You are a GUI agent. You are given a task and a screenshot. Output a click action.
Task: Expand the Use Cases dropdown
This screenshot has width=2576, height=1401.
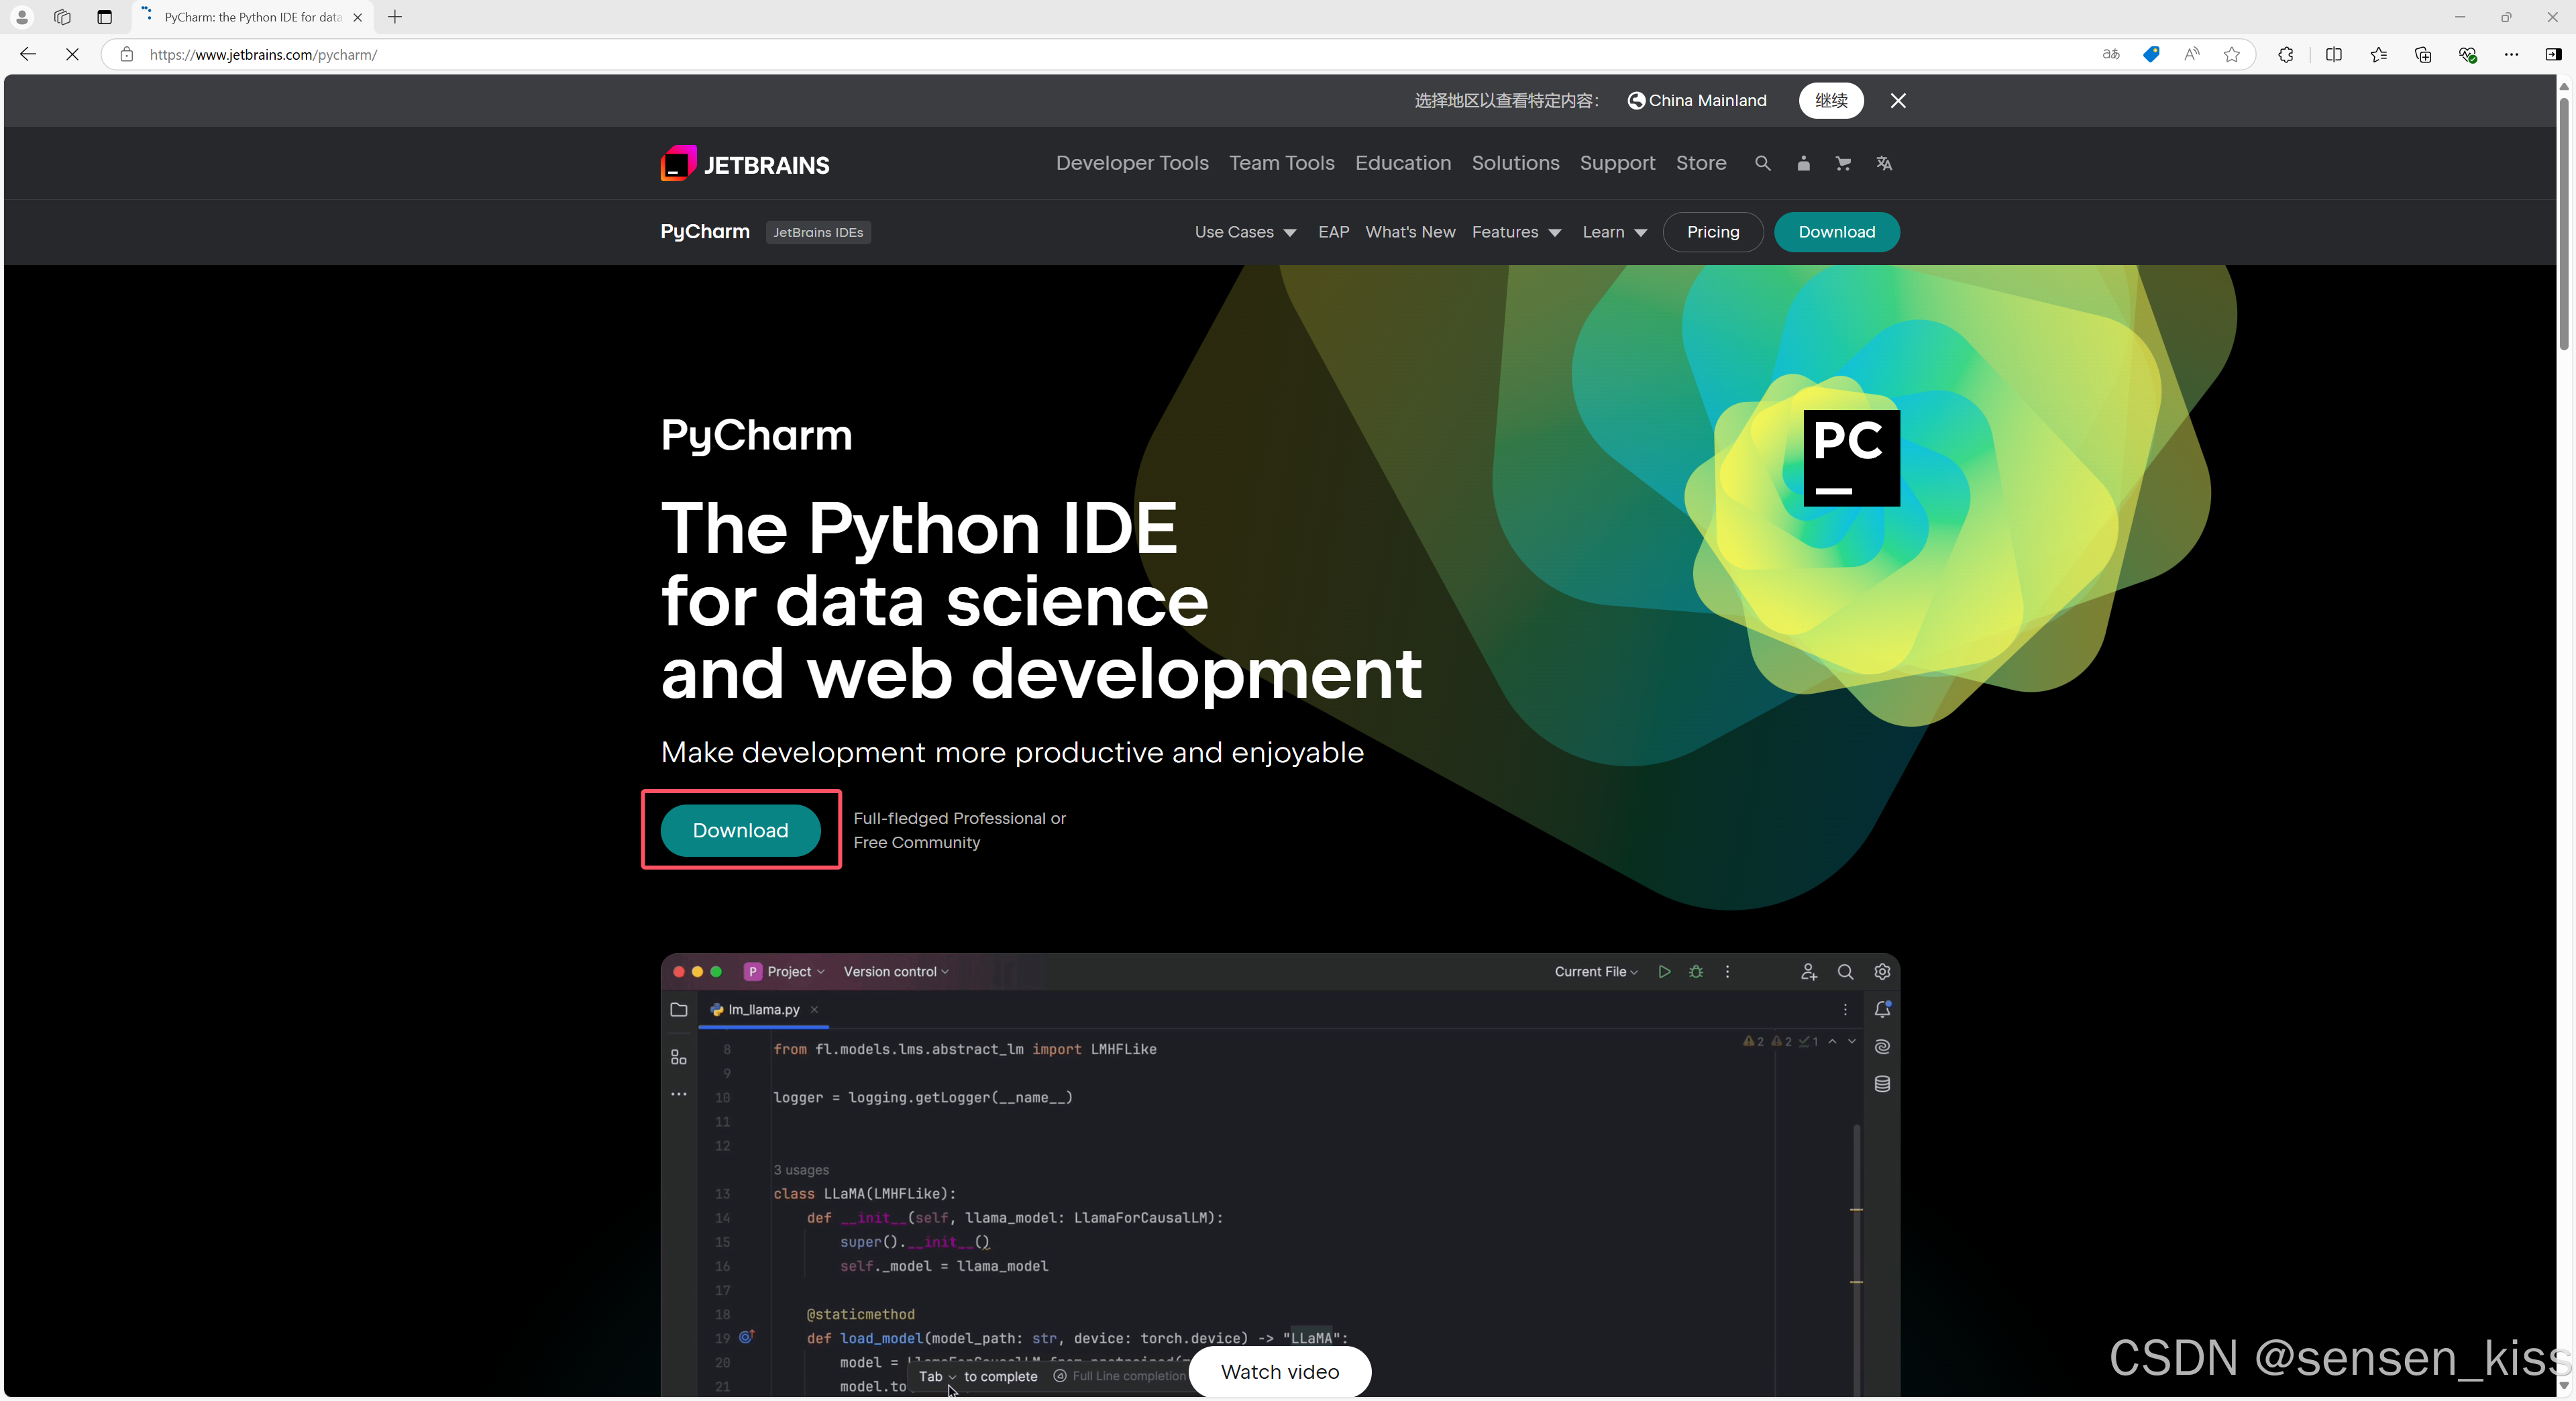pyautogui.click(x=1245, y=232)
